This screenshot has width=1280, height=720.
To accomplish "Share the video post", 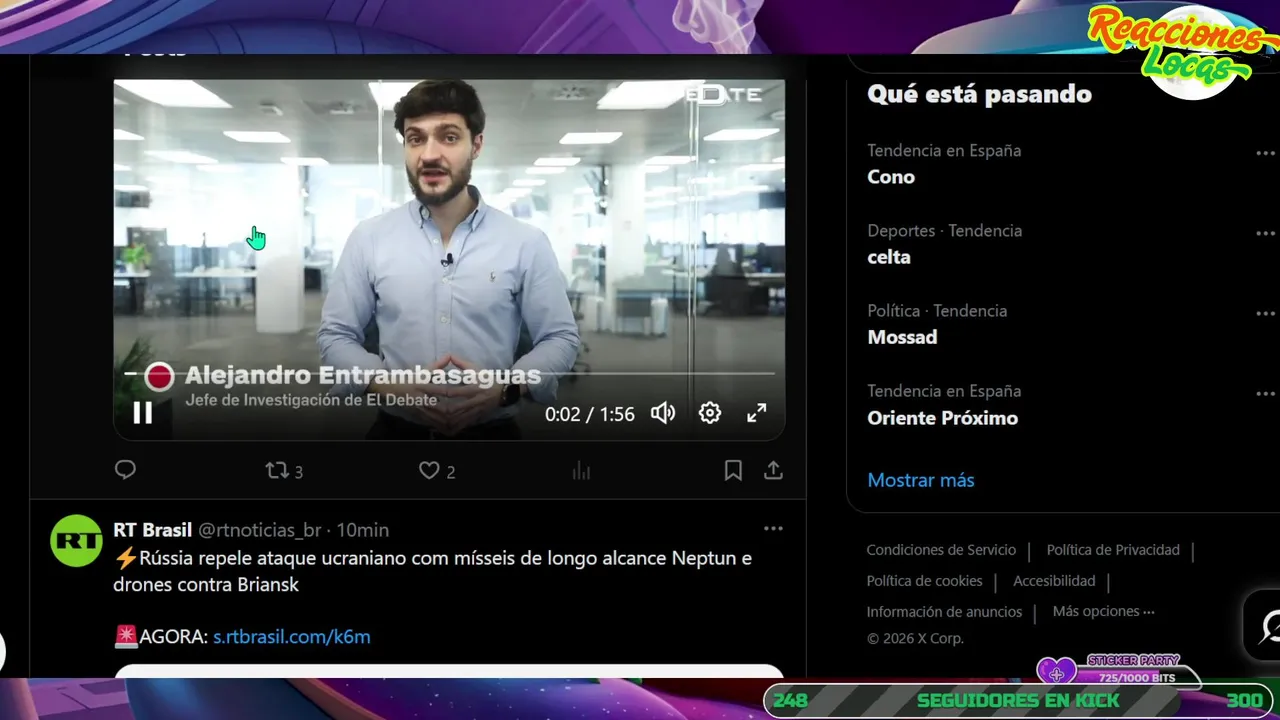I will coord(773,470).
